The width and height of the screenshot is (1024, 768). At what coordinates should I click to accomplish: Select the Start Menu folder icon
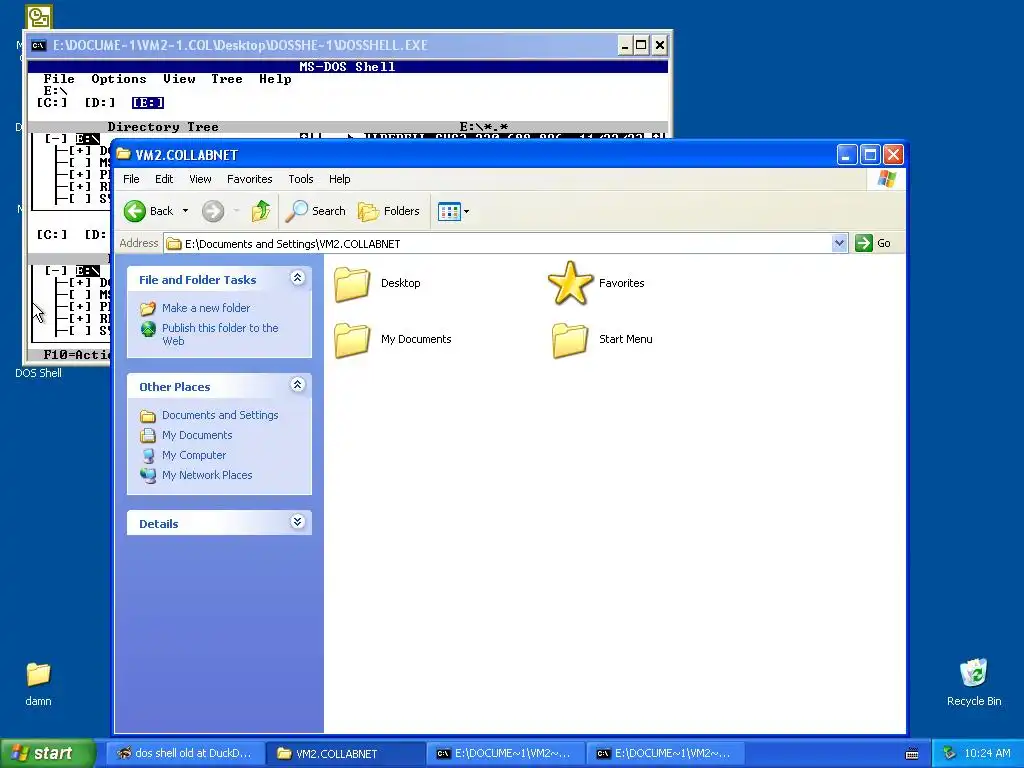(x=570, y=340)
